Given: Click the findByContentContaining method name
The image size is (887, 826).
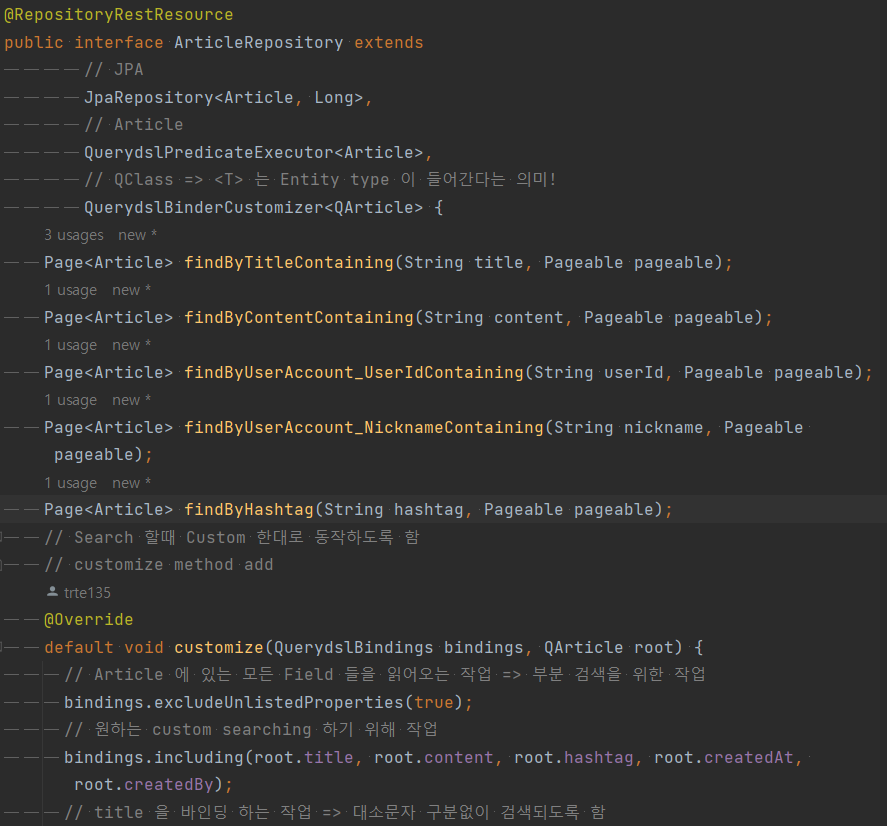Looking at the screenshot, I should click(x=299, y=317).
